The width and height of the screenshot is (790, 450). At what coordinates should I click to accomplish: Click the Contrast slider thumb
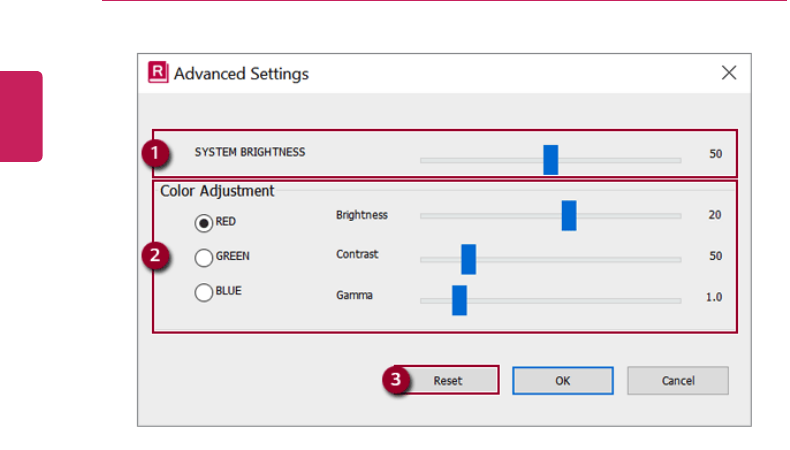point(468,258)
